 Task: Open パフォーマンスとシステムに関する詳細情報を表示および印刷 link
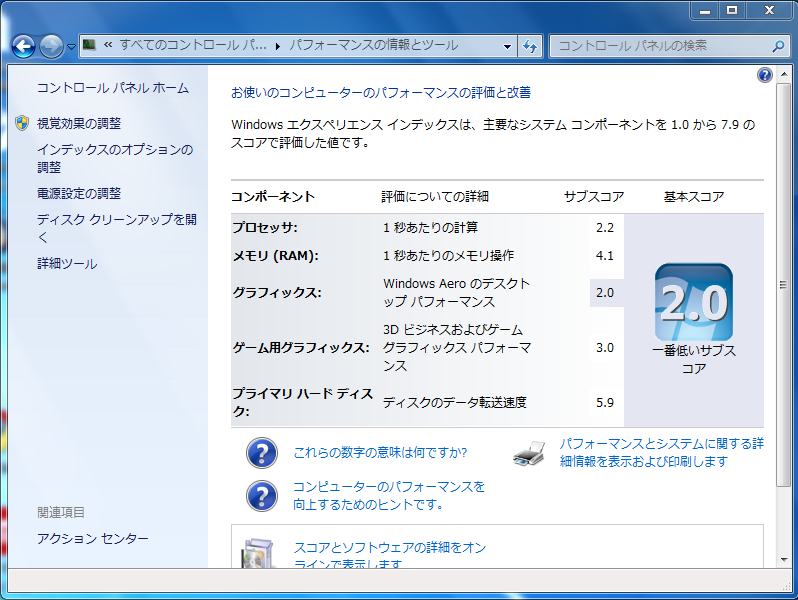click(x=662, y=452)
